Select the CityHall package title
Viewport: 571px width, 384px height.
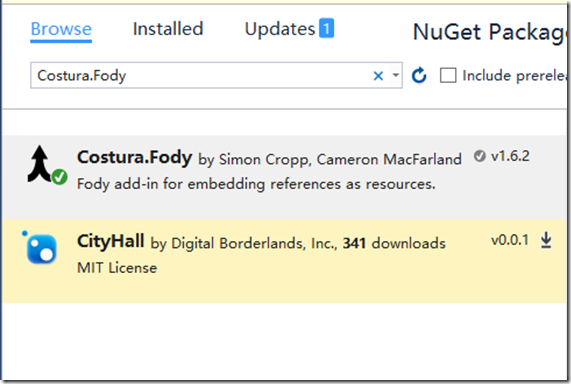point(111,241)
